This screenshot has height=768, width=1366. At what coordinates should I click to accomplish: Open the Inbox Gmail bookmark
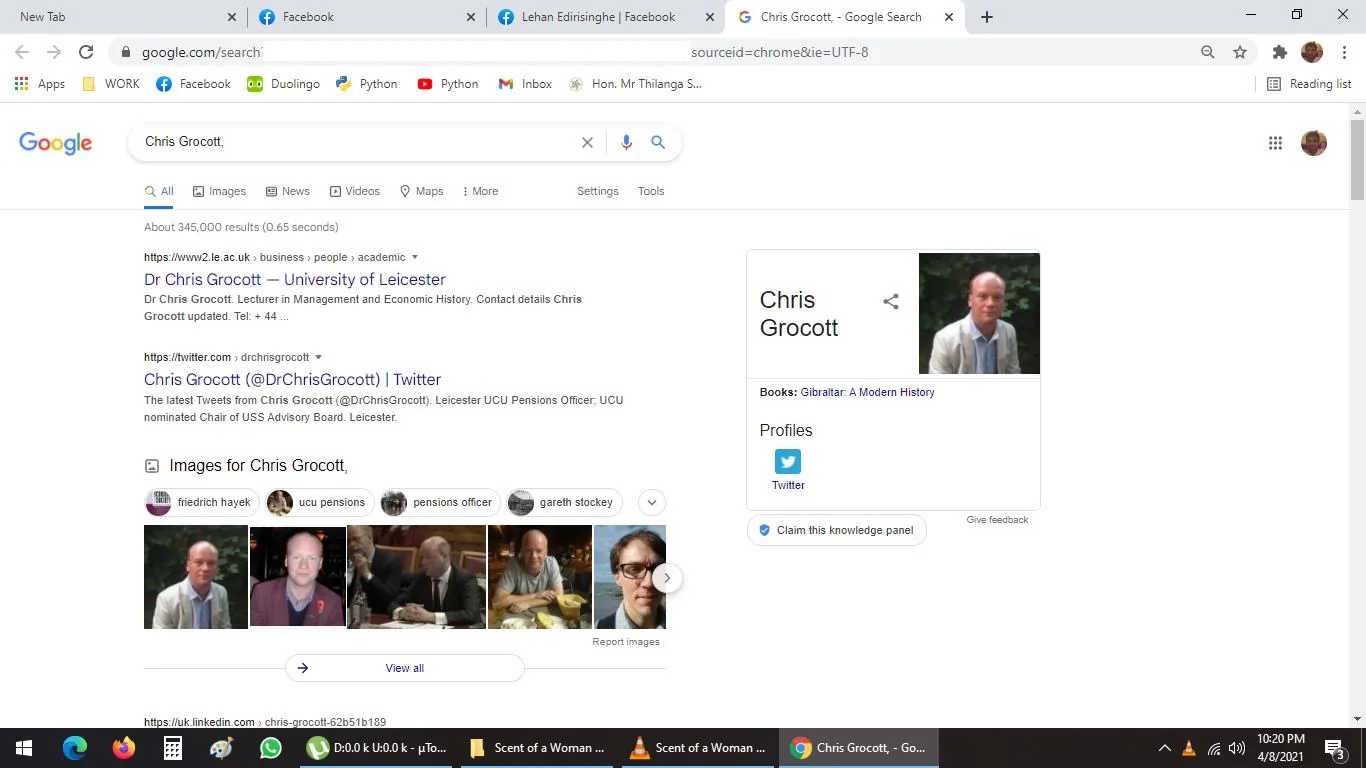[525, 84]
